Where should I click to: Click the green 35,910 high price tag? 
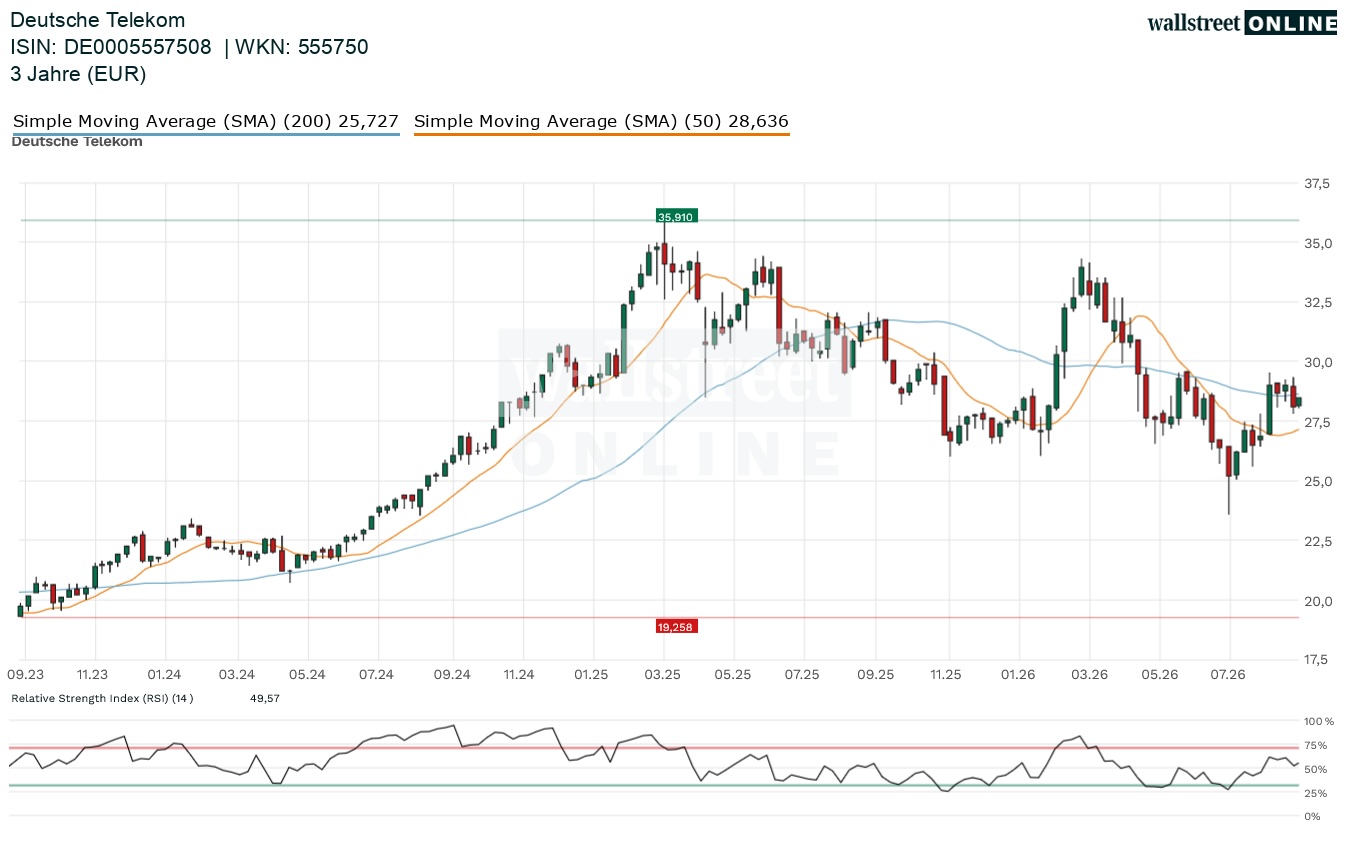point(676,216)
